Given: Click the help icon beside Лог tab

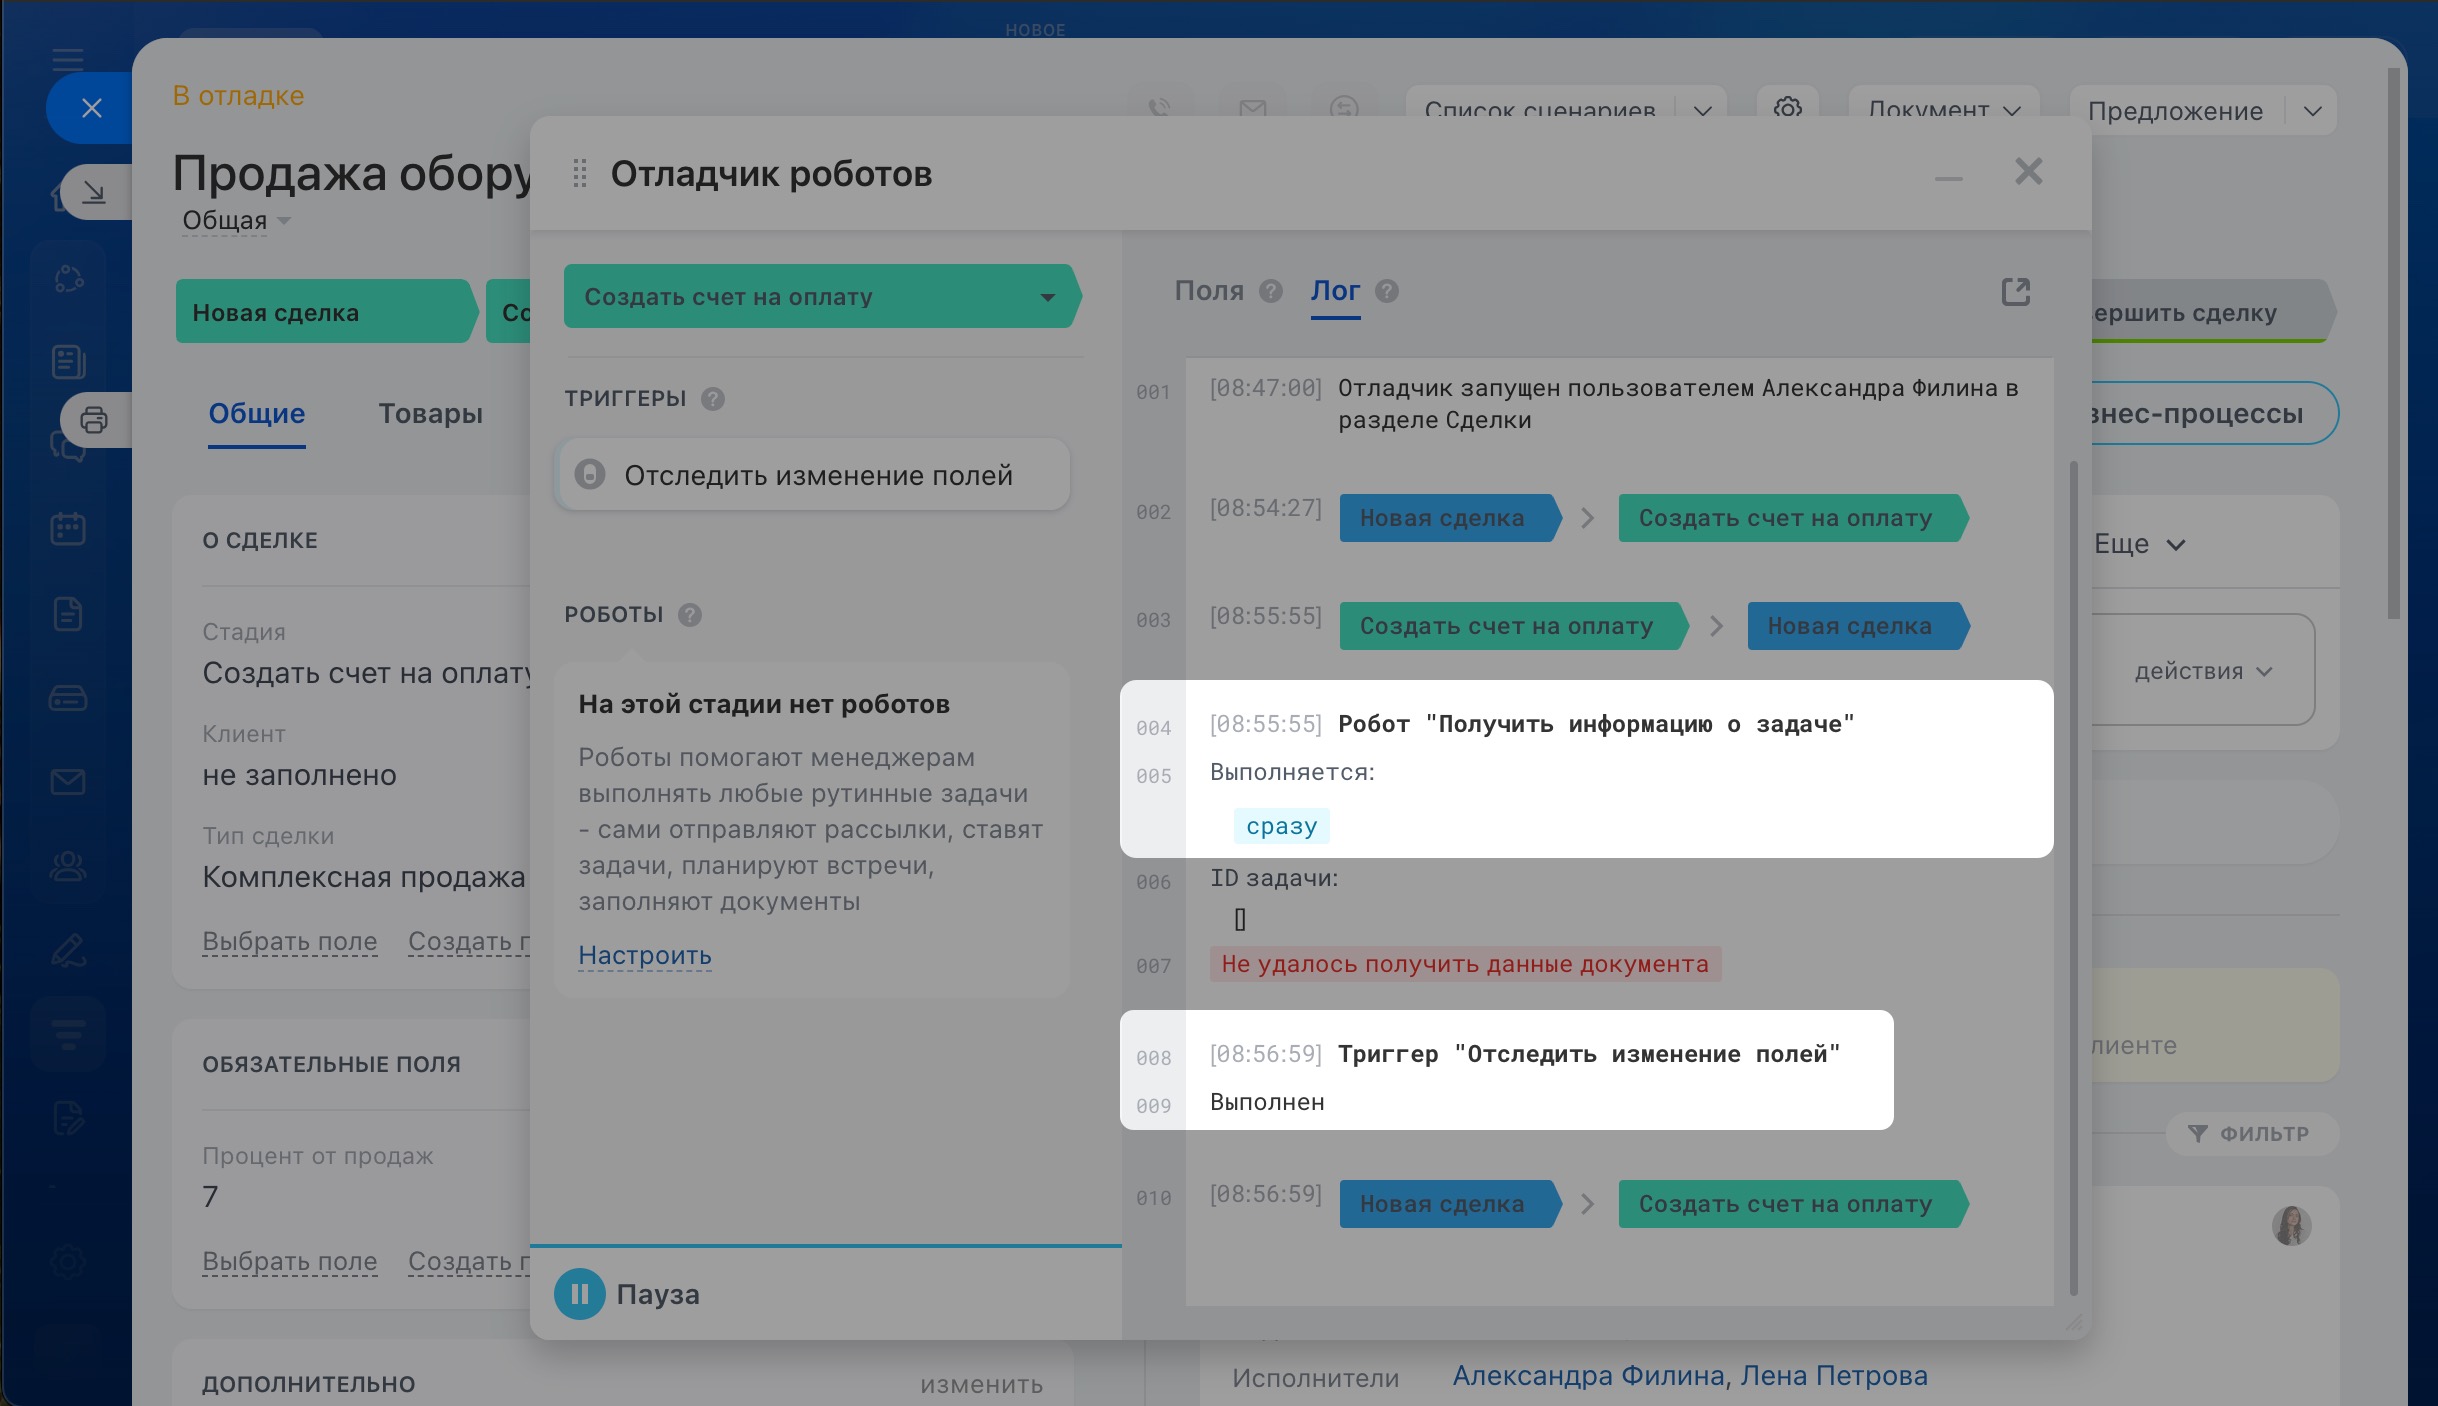Looking at the screenshot, I should (1386, 291).
